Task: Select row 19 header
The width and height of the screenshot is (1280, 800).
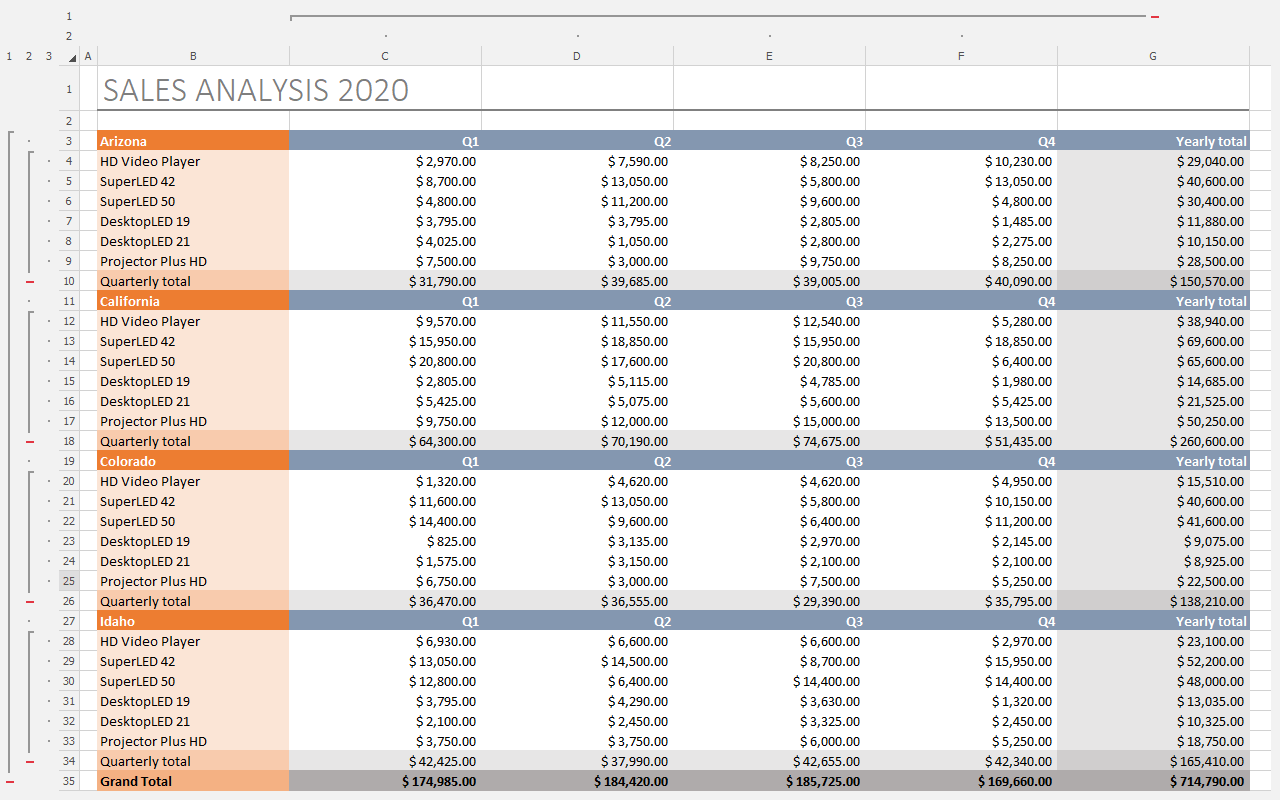Action: click(69, 461)
